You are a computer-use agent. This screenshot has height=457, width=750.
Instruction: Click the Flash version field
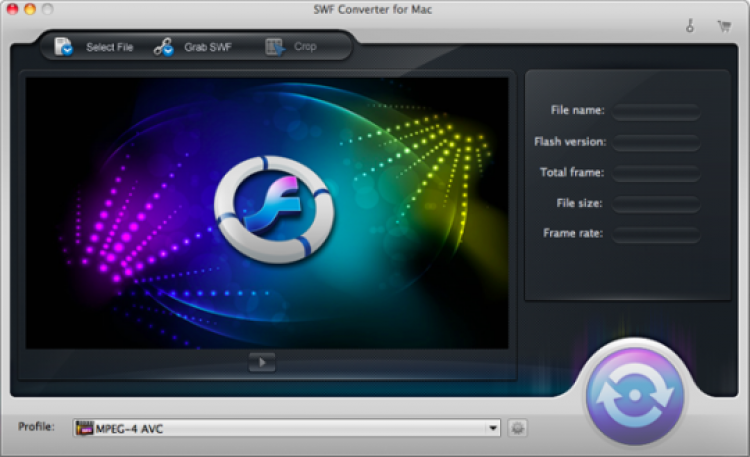click(656, 142)
